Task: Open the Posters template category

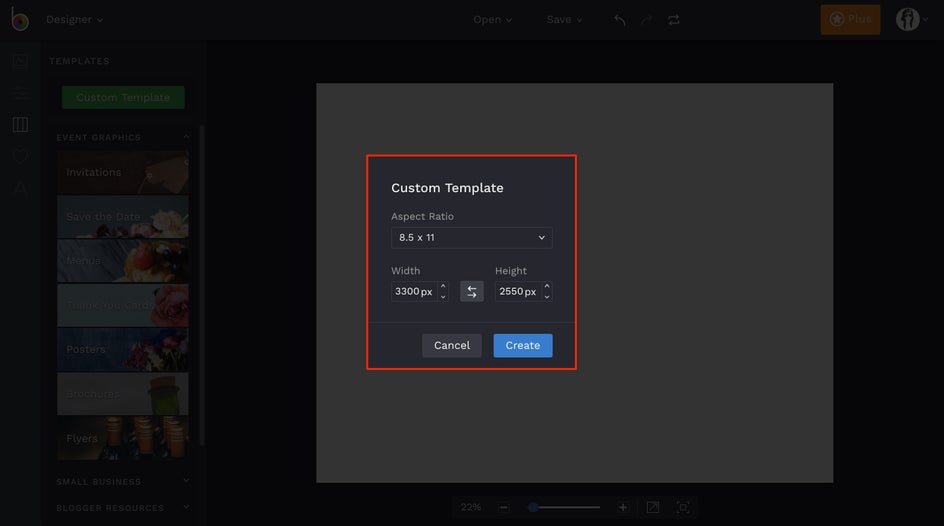Action: pos(123,349)
